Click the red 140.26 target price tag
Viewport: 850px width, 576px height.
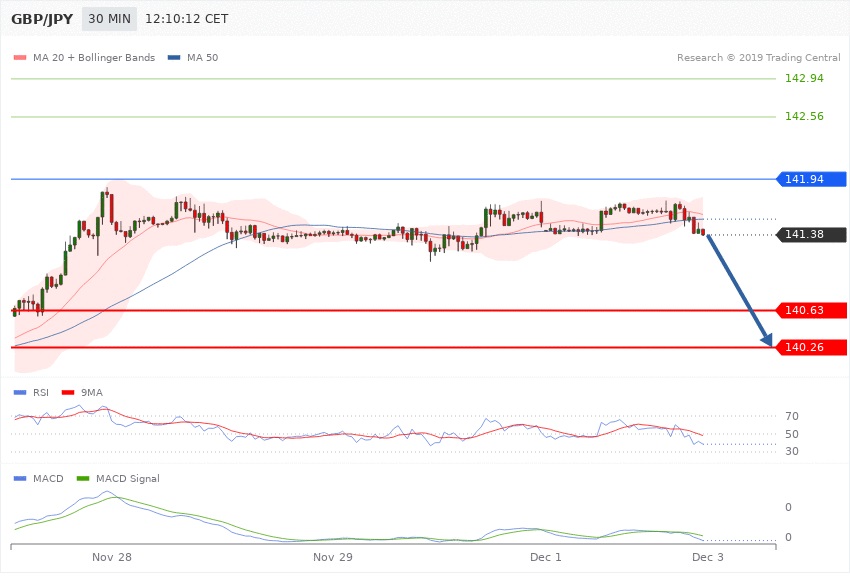[x=810, y=348]
